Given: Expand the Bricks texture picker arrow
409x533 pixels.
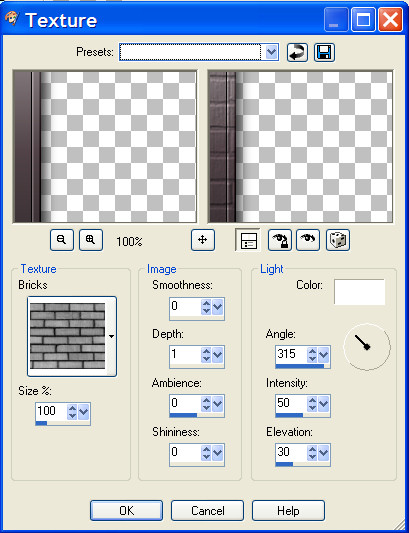Looking at the screenshot, I should (111, 337).
